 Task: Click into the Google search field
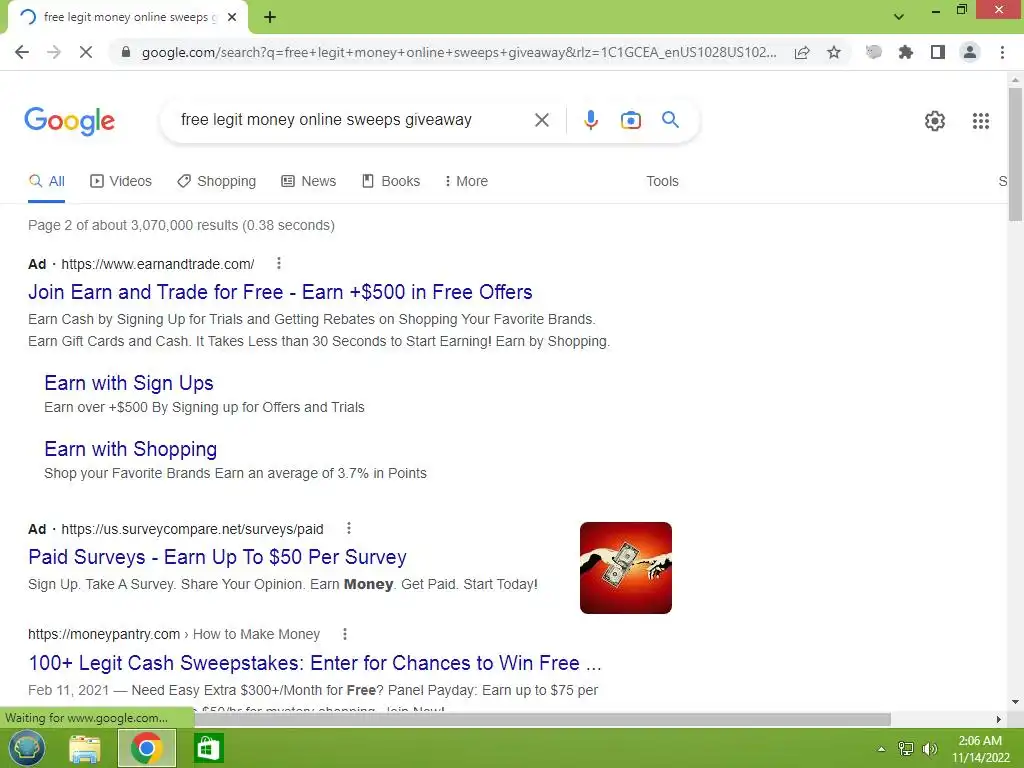pos(353,120)
